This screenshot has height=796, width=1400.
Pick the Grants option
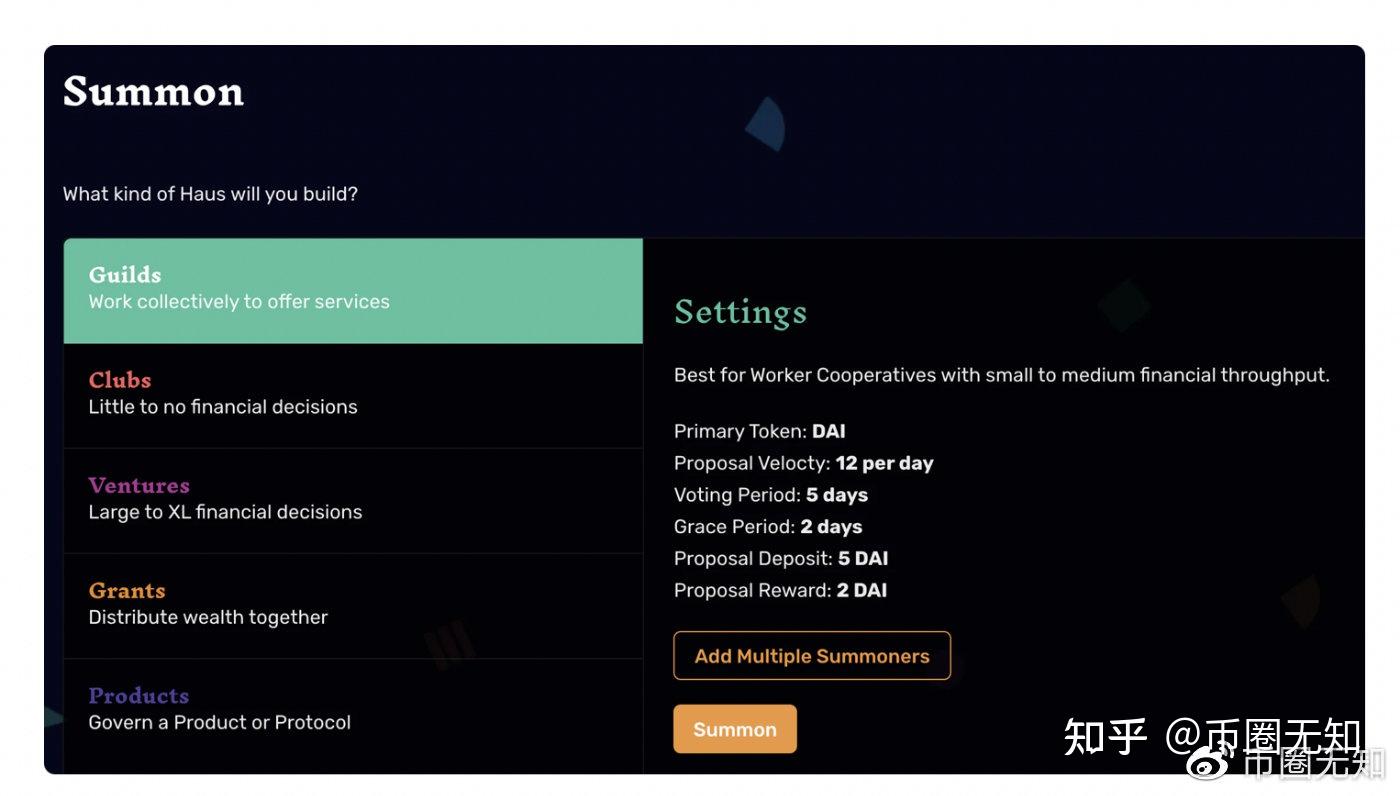tap(352, 605)
